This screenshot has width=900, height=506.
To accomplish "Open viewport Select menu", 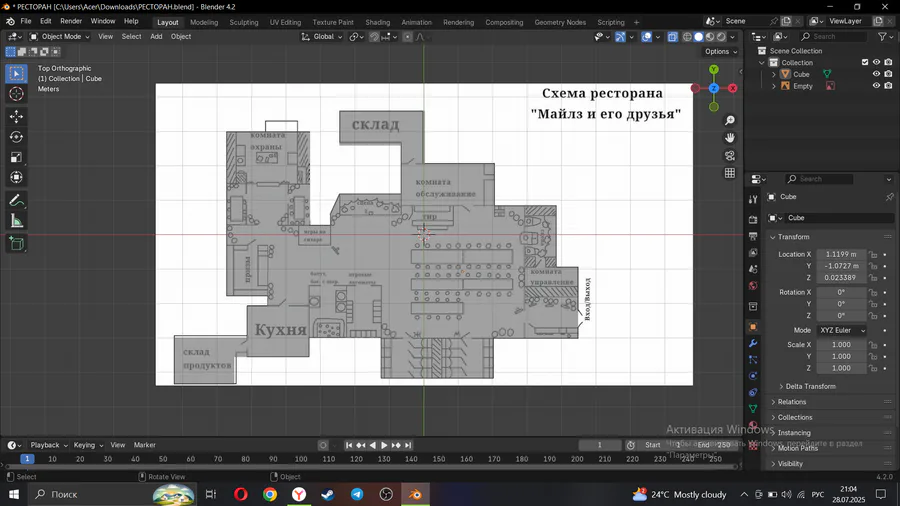I will pyautogui.click(x=131, y=37).
